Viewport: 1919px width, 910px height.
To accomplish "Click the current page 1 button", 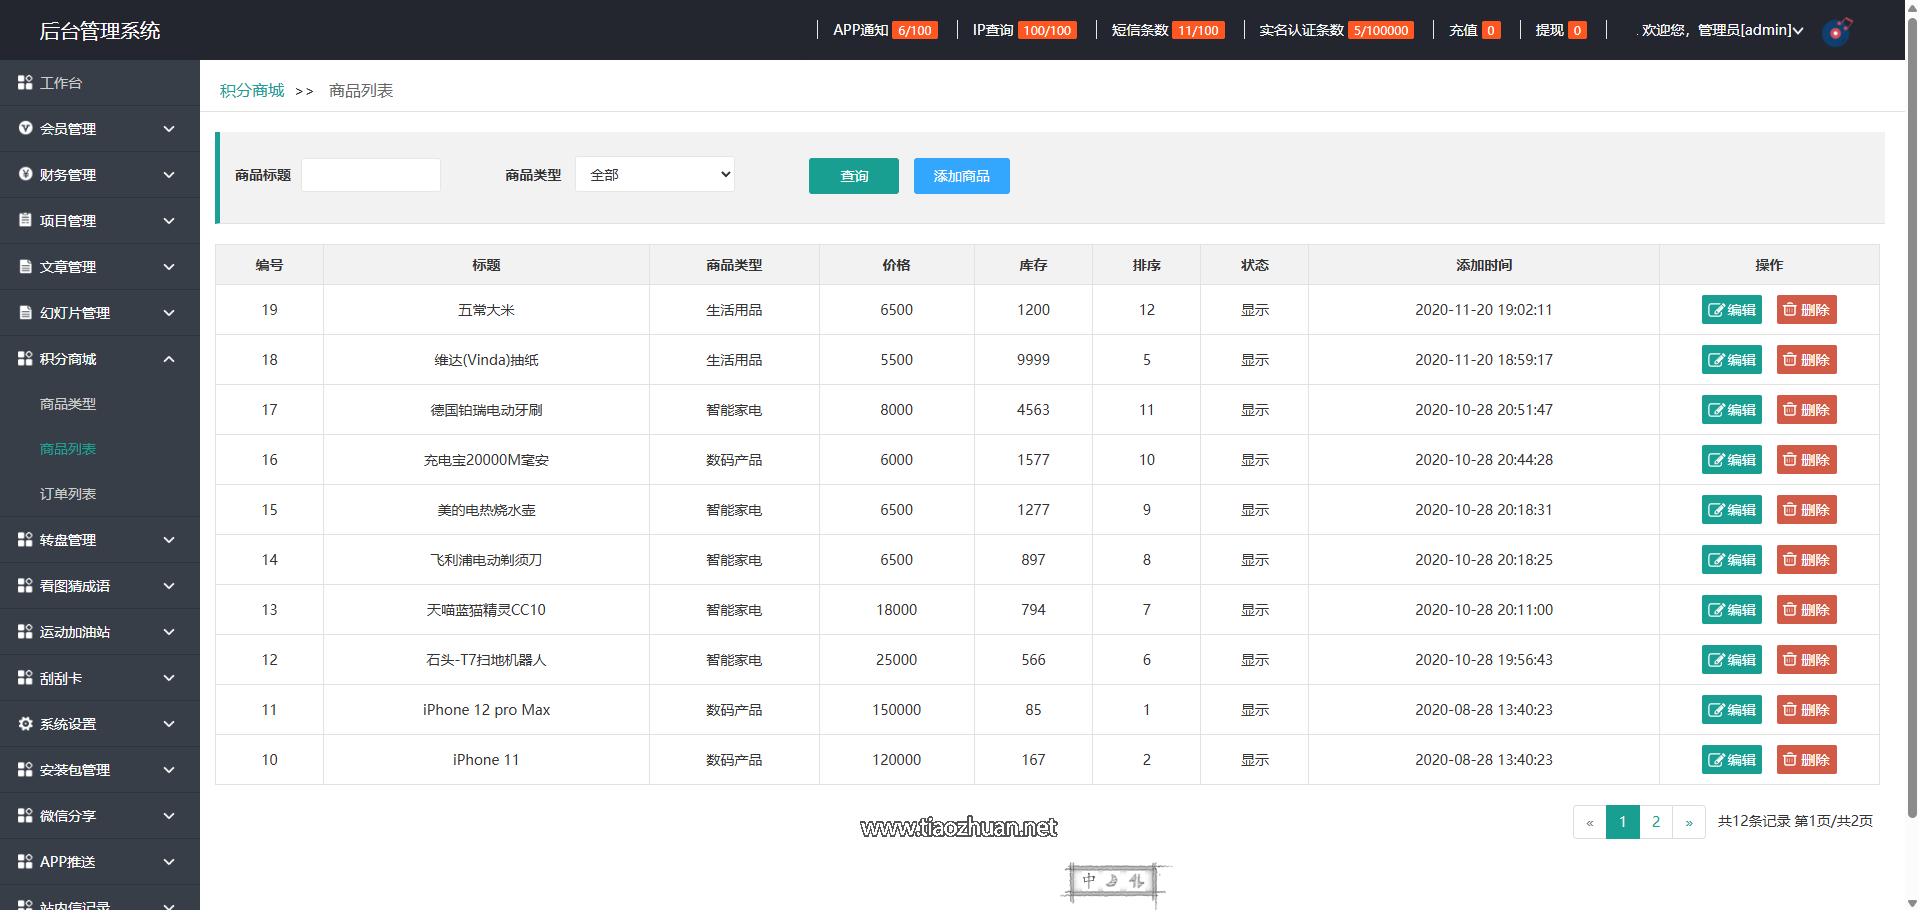I will point(1623,822).
